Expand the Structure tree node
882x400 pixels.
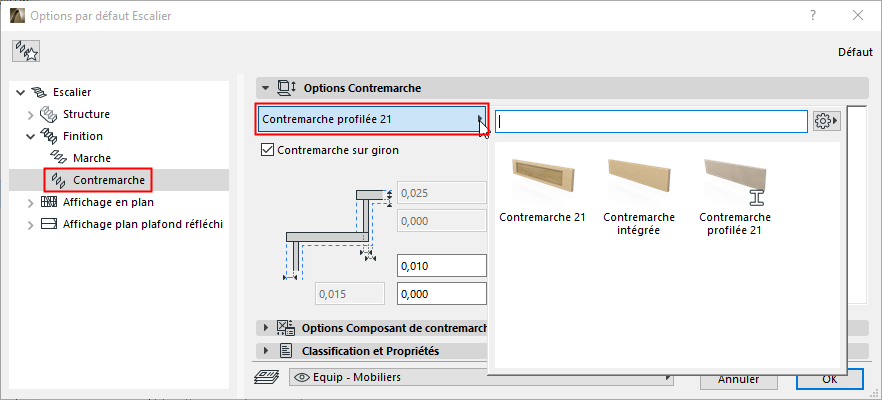28,114
